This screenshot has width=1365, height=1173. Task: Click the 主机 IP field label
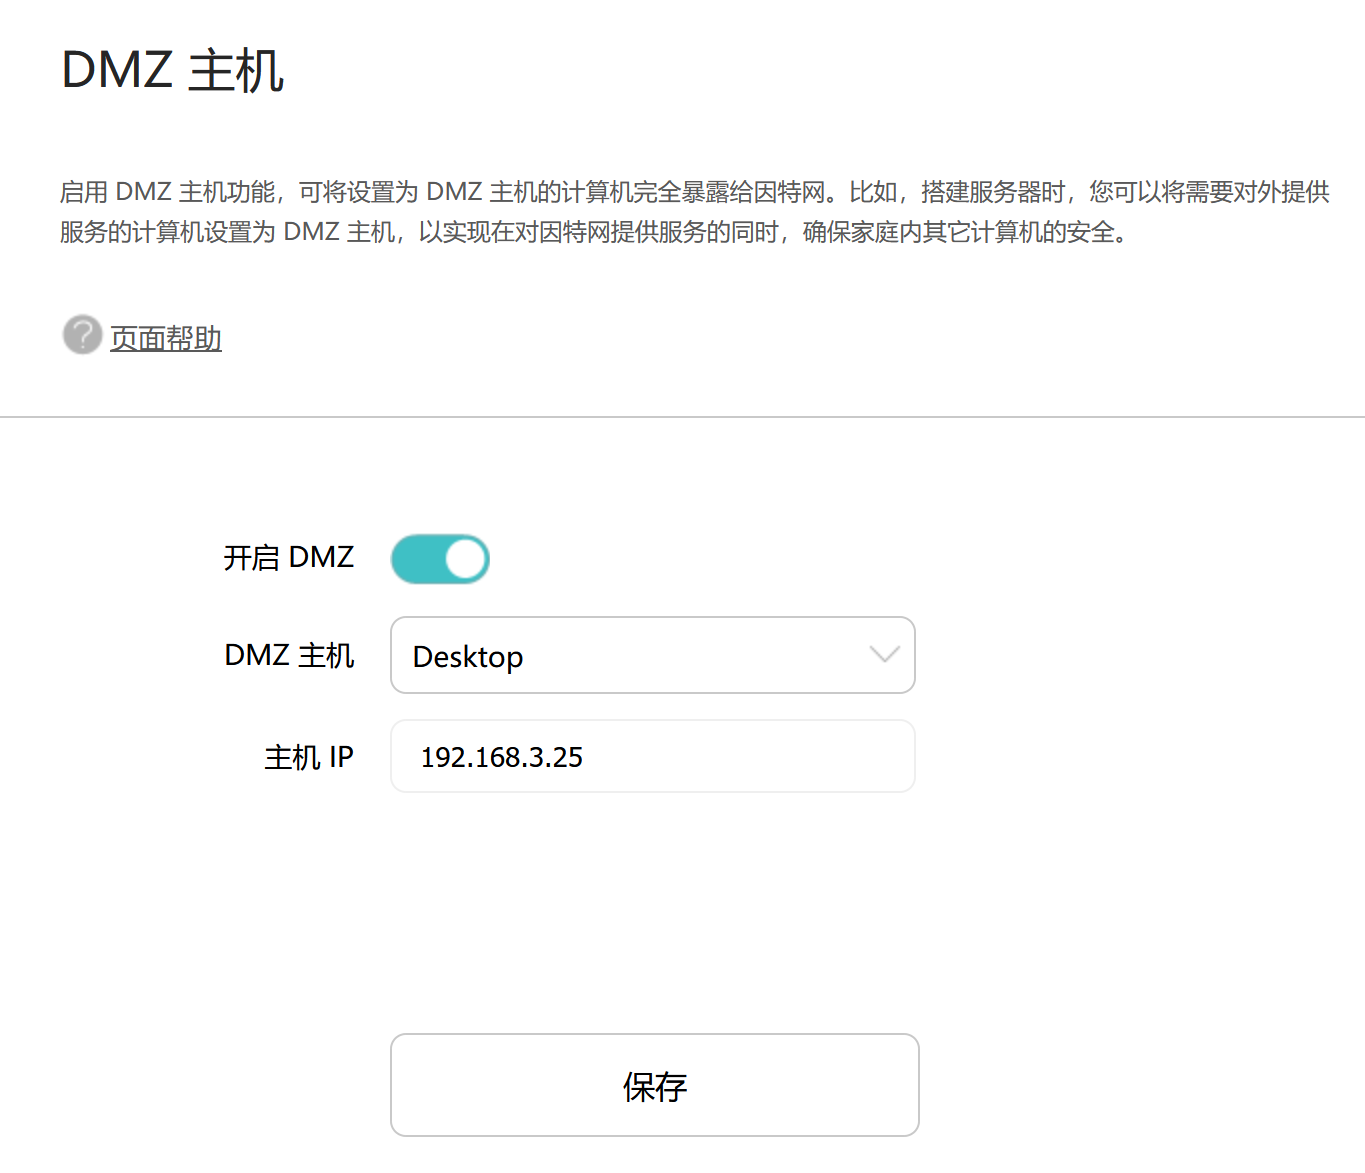pyautogui.click(x=309, y=757)
